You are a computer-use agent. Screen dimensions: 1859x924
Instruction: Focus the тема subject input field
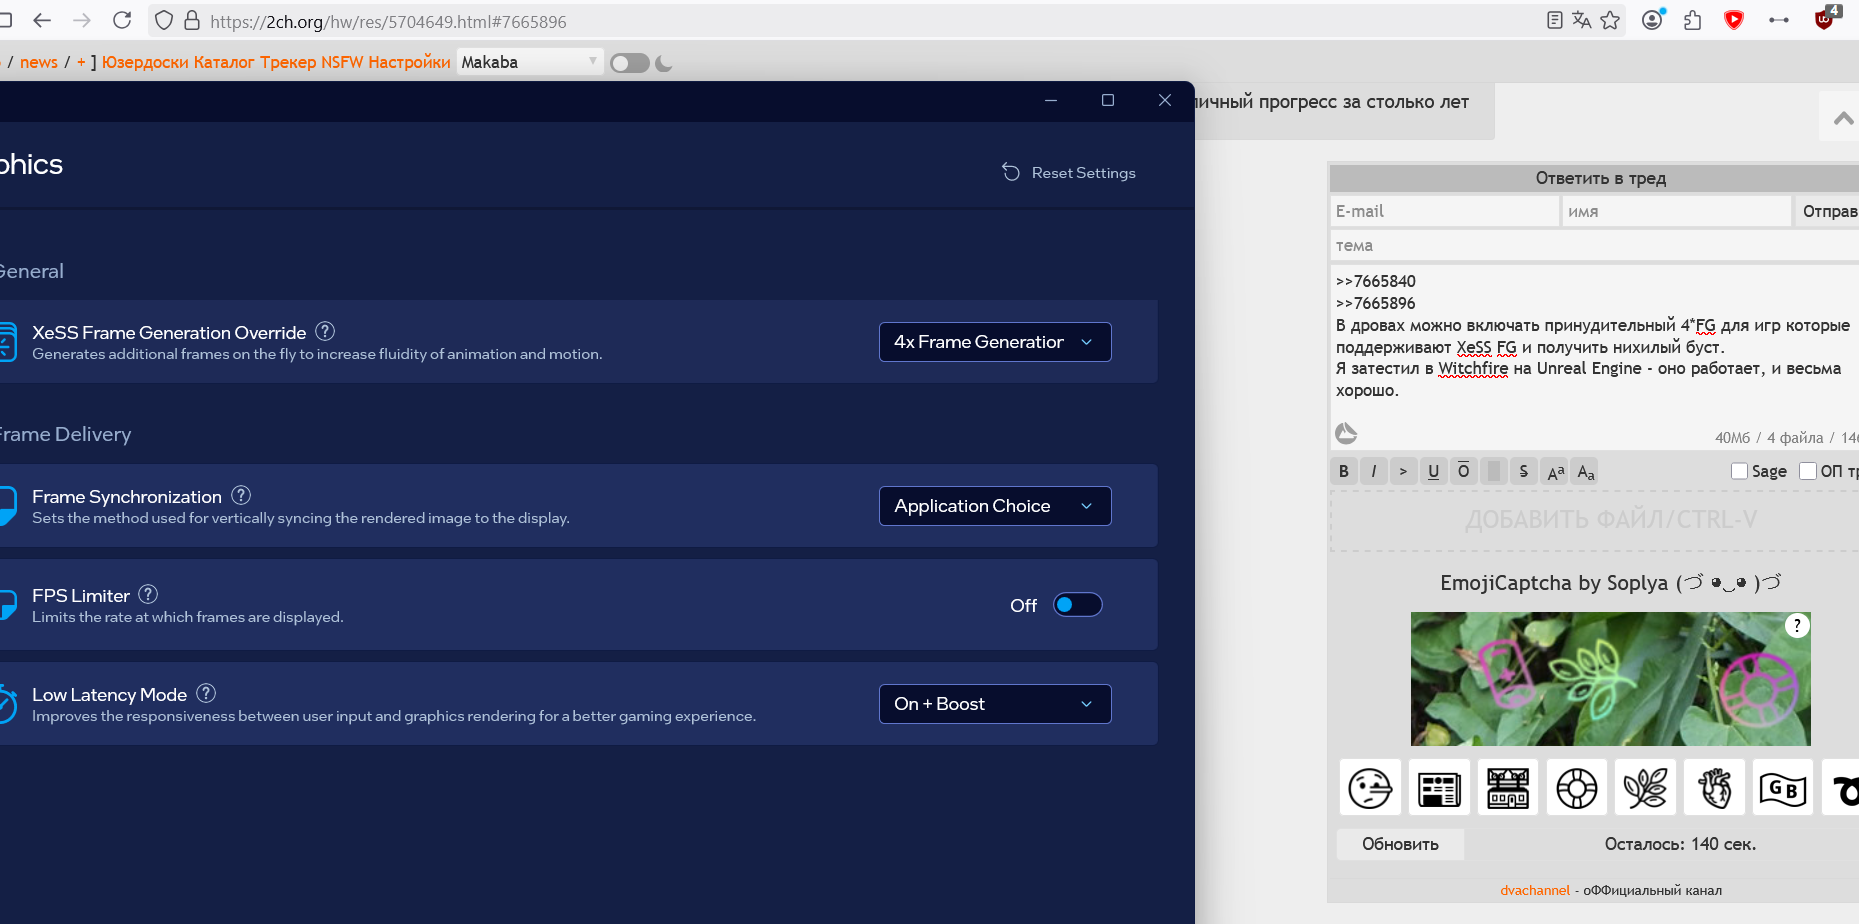(x=1595, y=245)
